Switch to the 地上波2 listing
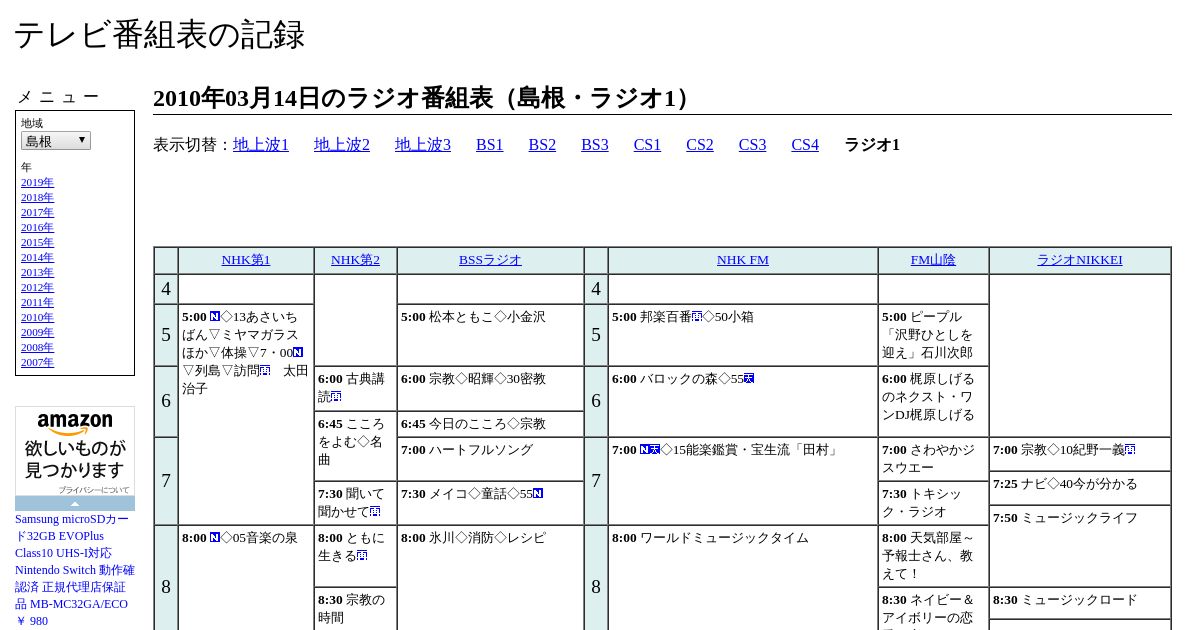 tap(342, 145)
